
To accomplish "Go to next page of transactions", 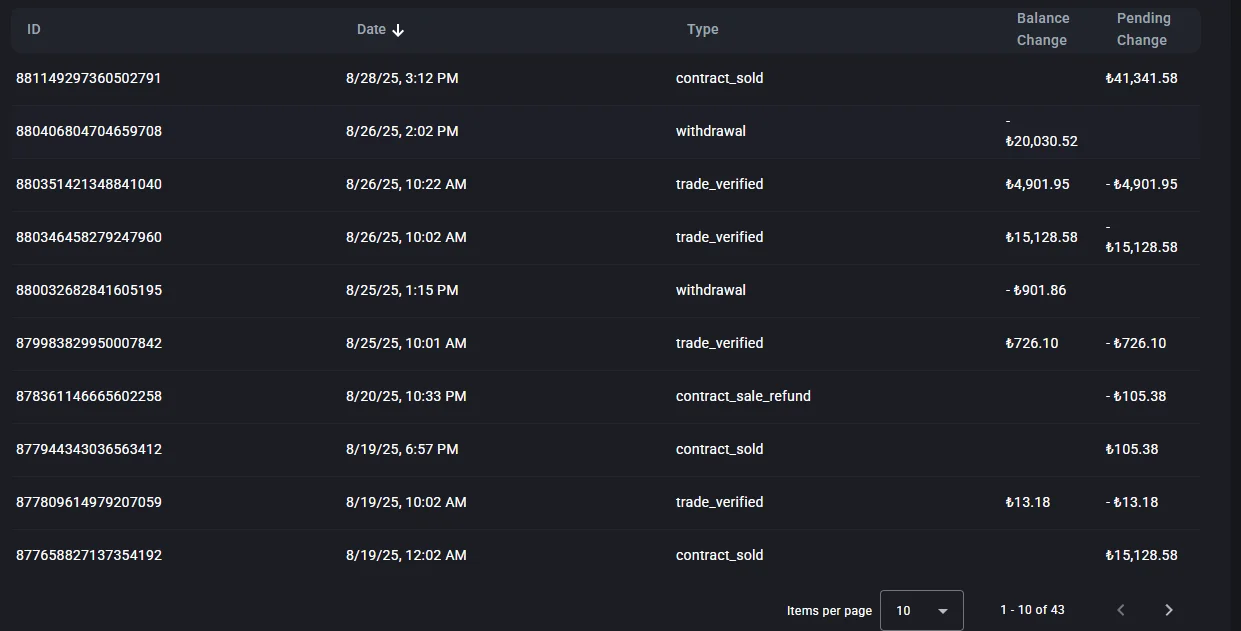I will (x=1168, y=610).
